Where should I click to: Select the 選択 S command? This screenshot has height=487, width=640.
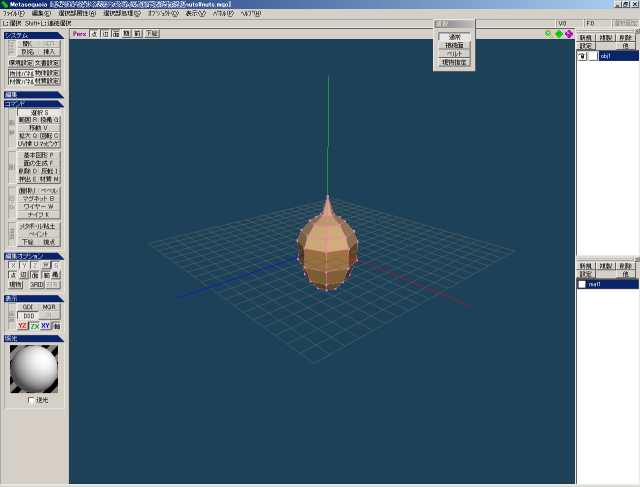pyautogui.click(x=39, y=112)
